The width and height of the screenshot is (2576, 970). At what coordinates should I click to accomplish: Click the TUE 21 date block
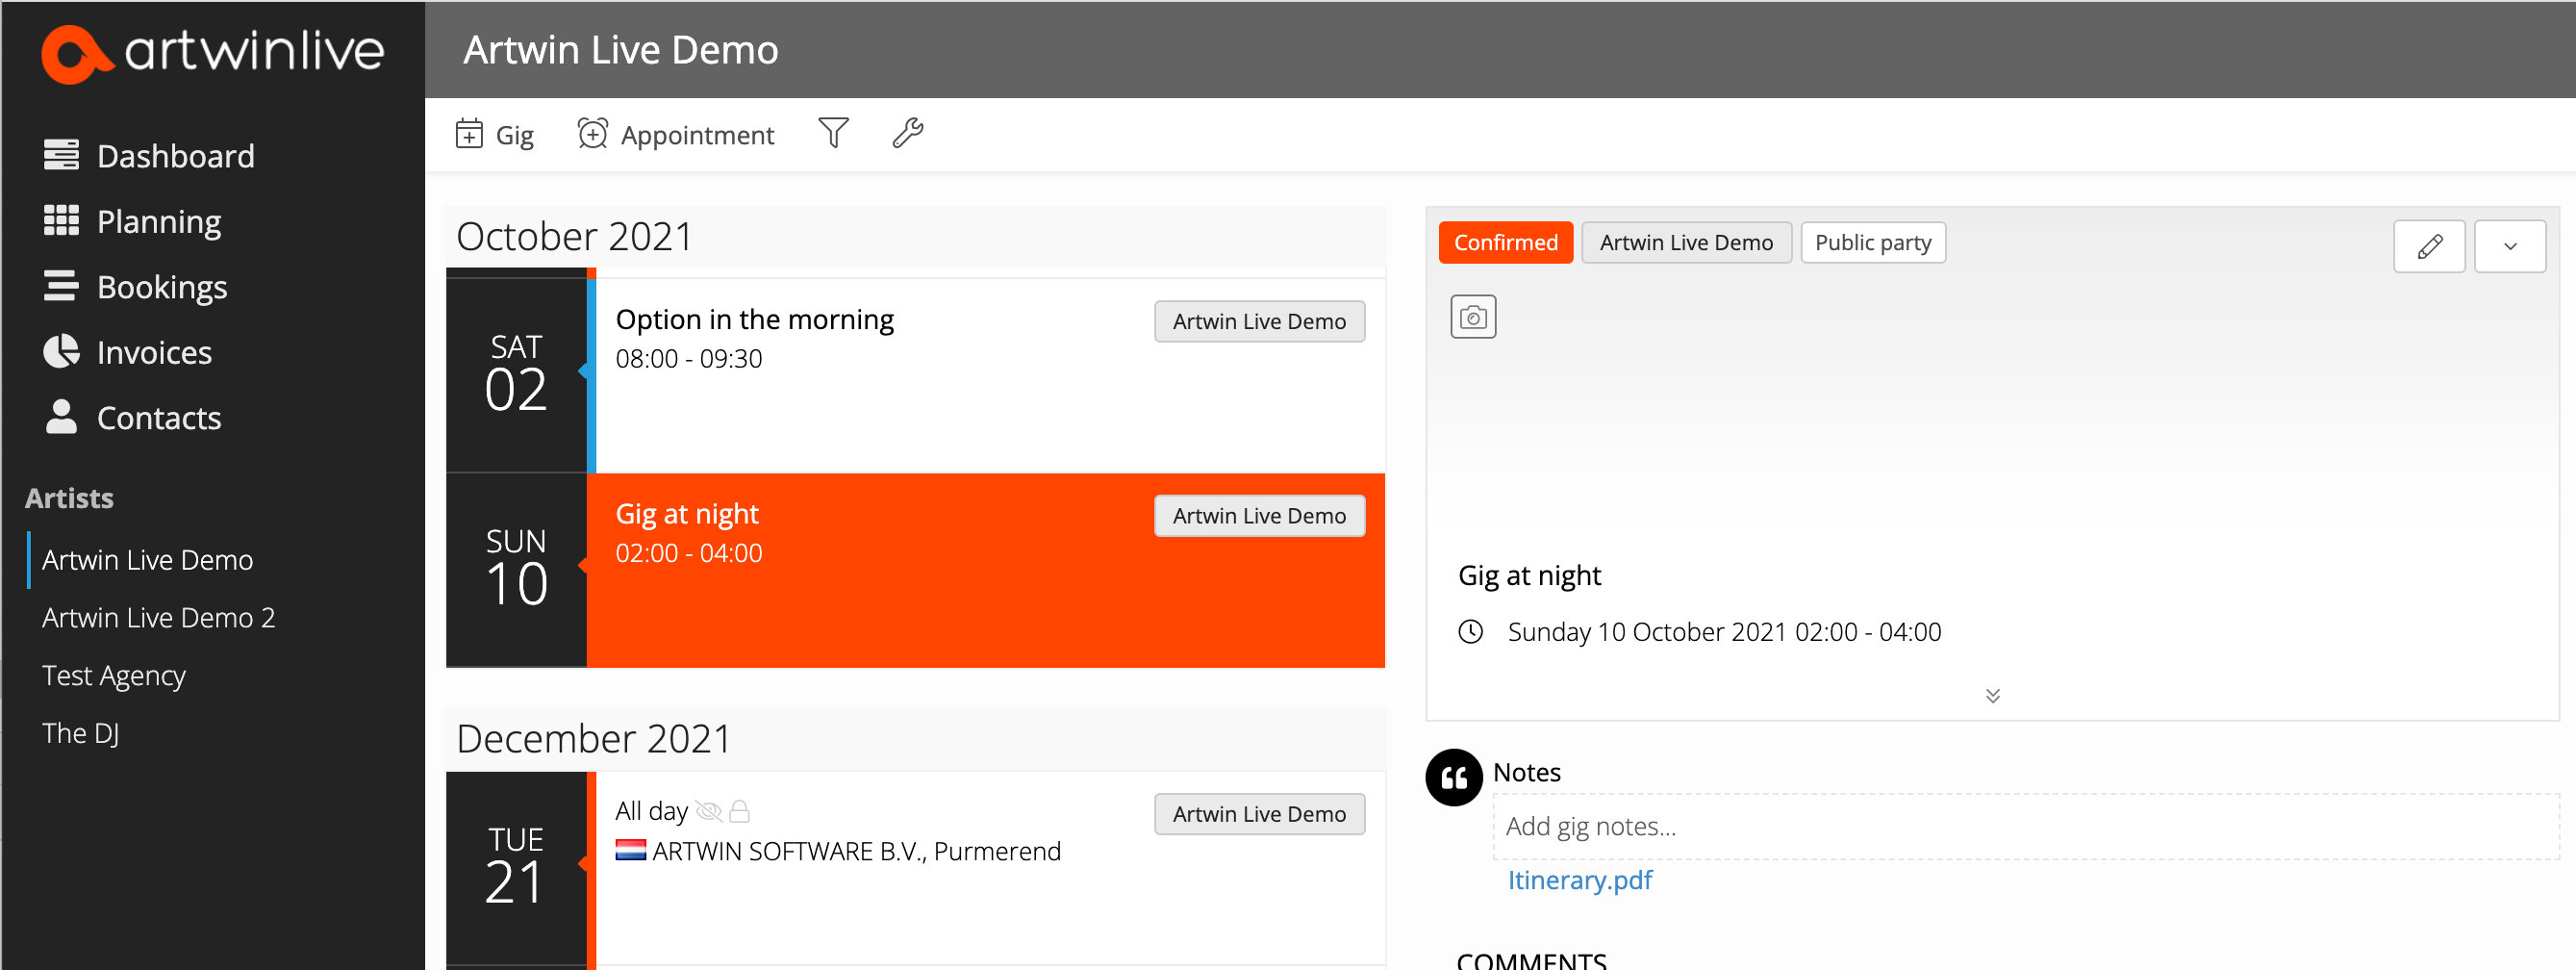pyautogui.click(x=516, y=868)
